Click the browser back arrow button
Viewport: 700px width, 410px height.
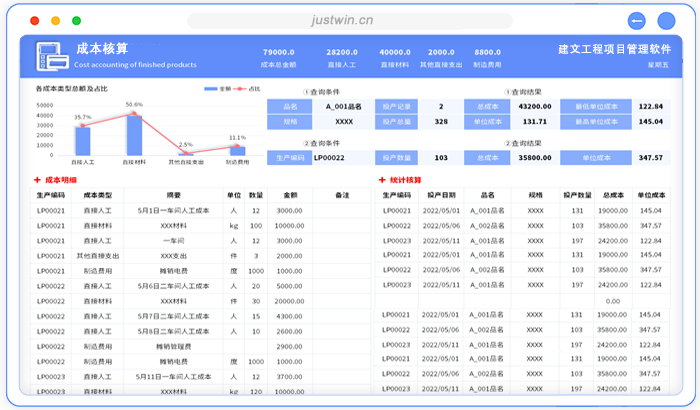click(x=636, y=20)
